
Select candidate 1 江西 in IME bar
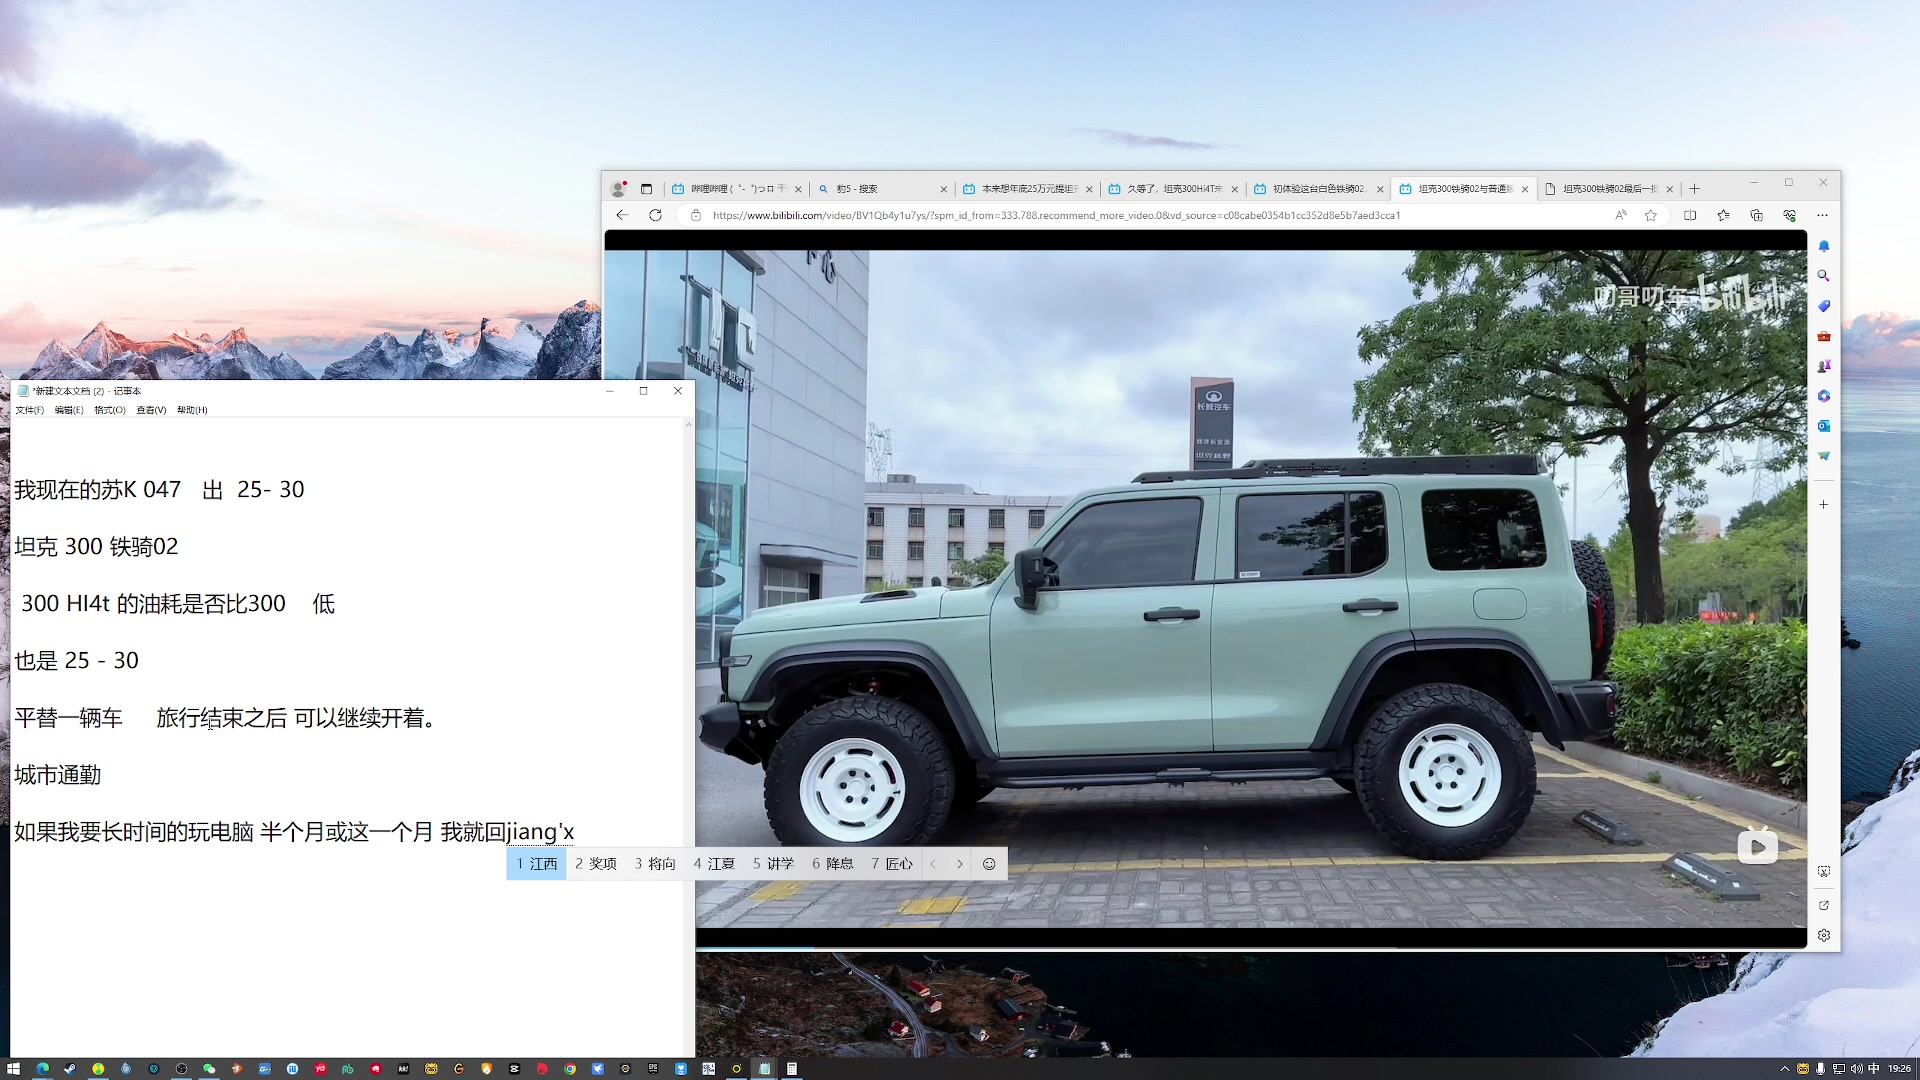[537, 864]
